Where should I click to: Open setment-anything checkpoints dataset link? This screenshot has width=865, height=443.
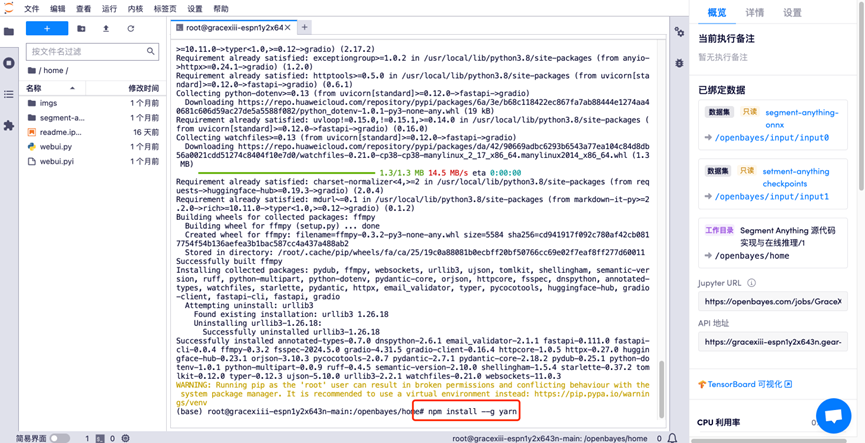[x=795, y=178]
